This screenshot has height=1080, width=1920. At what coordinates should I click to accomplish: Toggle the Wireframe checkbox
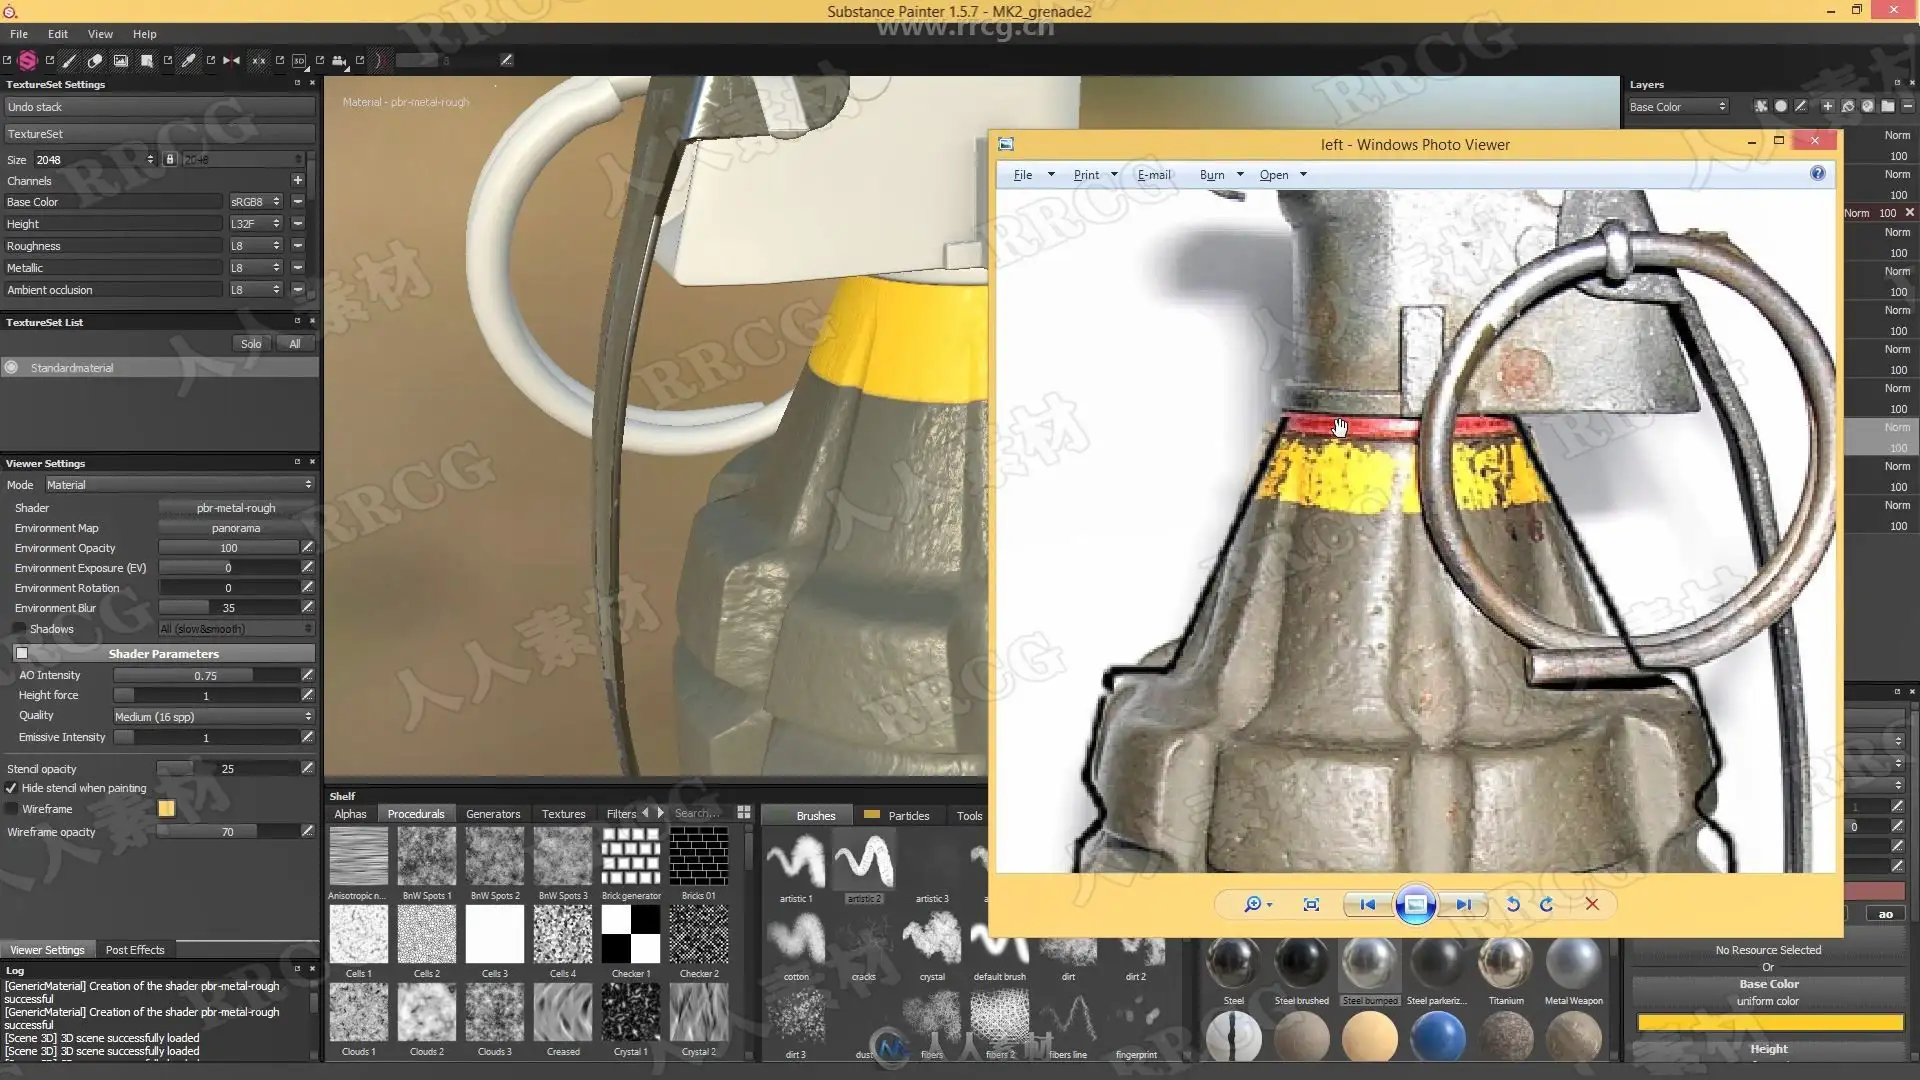point(12,809)
